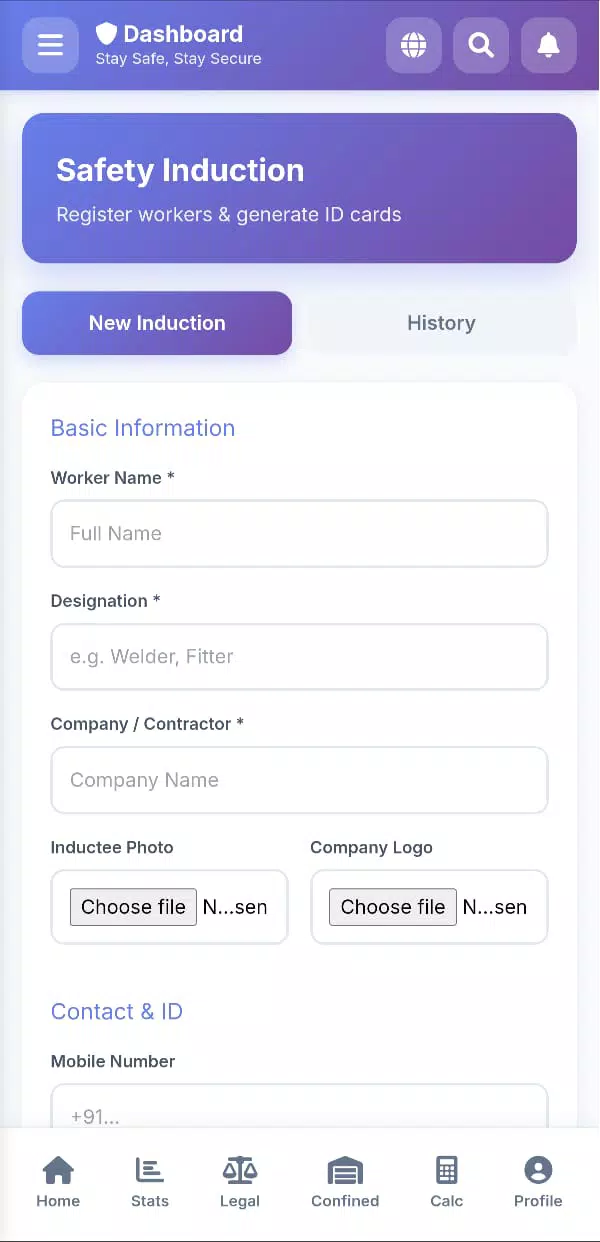Image resolution: width=600 pixels, height=1242 pixels.
Task: Open Profile from bottom bar
Action: (x=538, y=1182)
